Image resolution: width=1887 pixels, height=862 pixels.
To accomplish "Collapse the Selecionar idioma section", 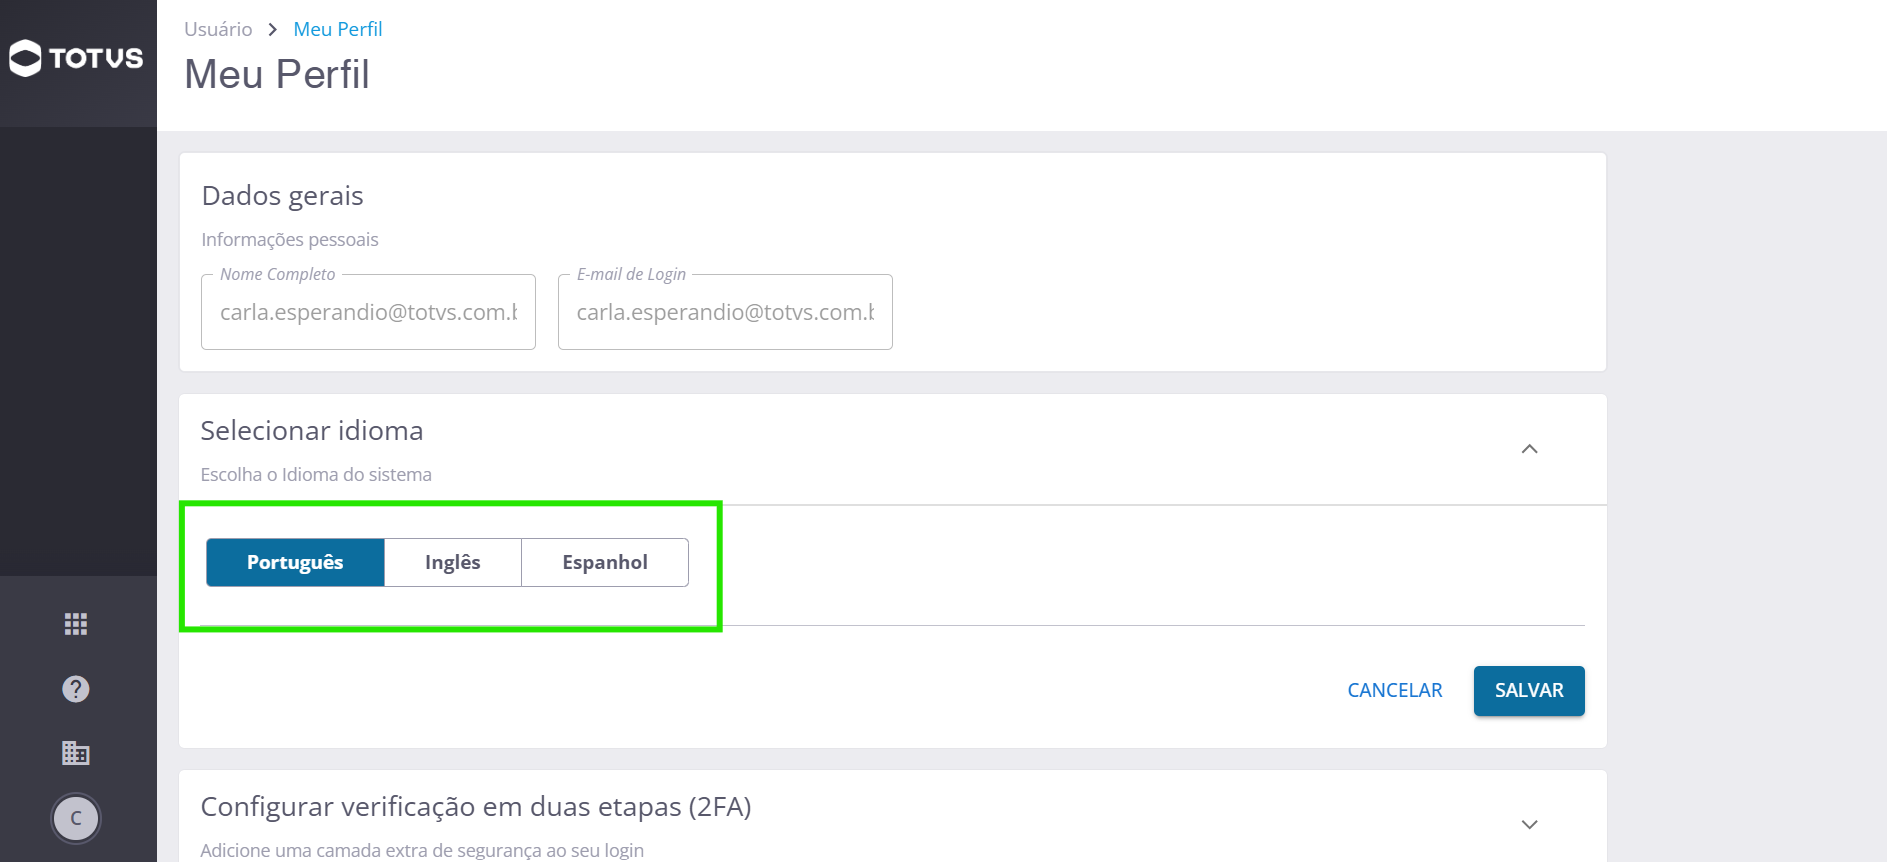I will click(1529, 449).
